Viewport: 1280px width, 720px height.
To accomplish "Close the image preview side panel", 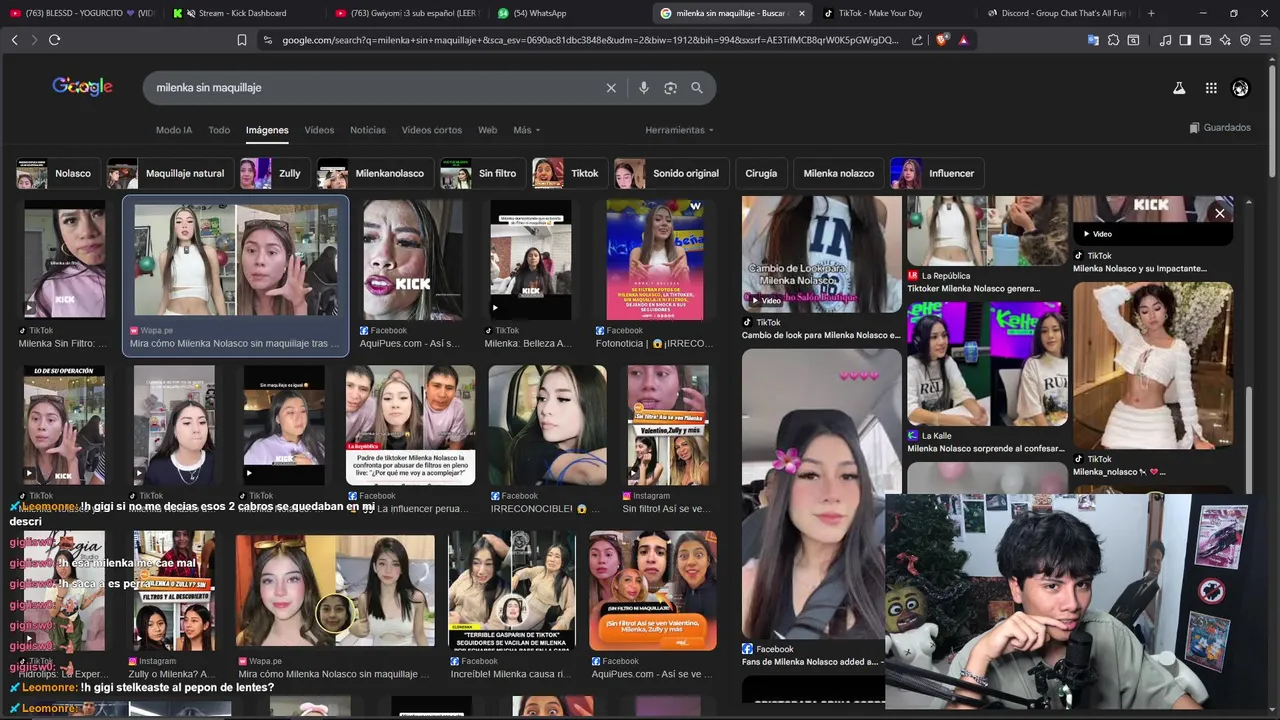I will [1219, 213].
